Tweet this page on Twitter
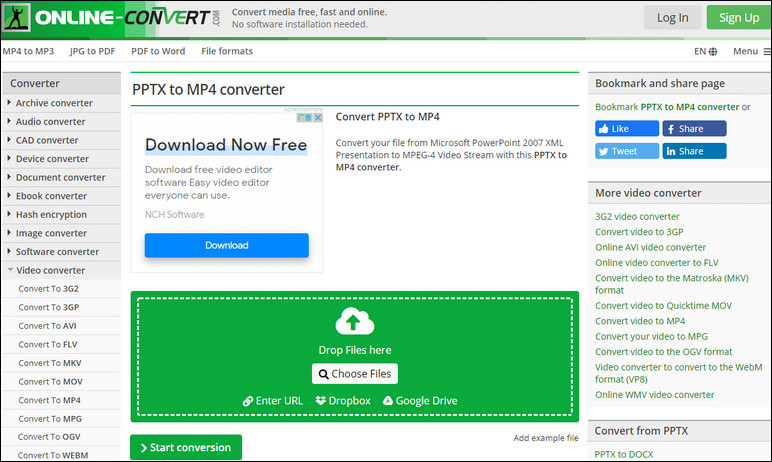The image size is (772, 462). pyautogui.click(x=627, y=151)
